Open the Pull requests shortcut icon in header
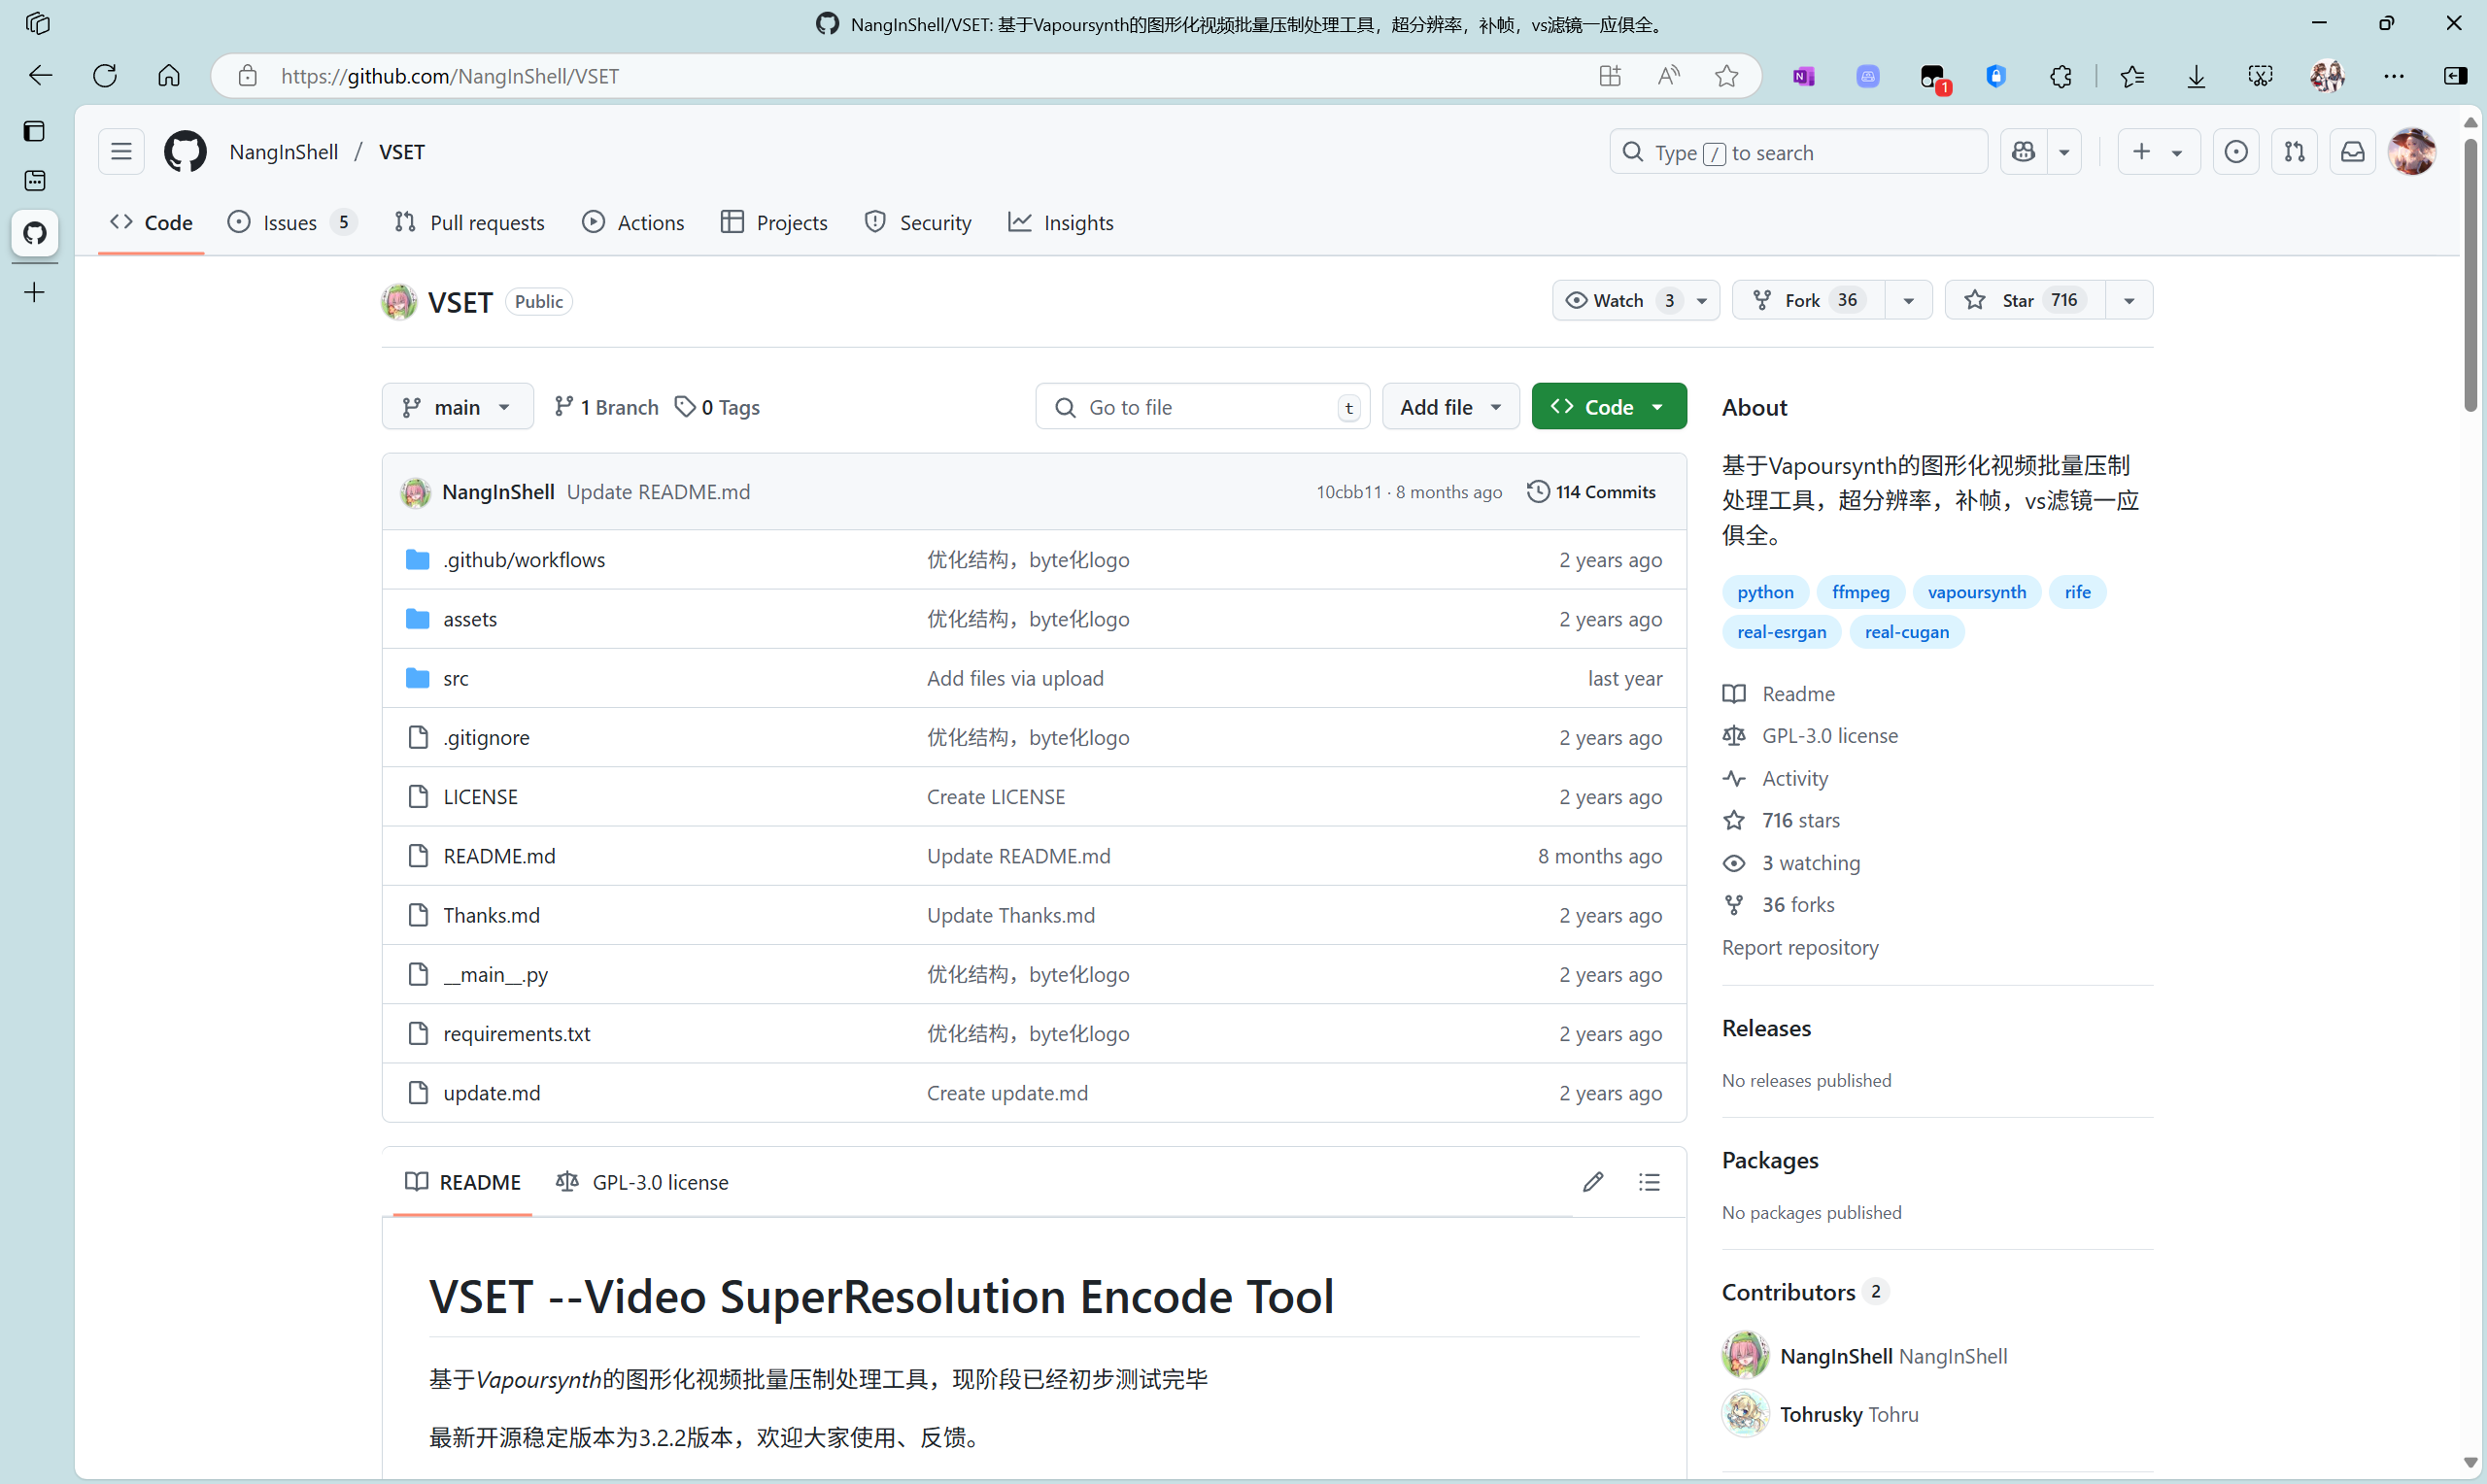 click(2295, 152)
